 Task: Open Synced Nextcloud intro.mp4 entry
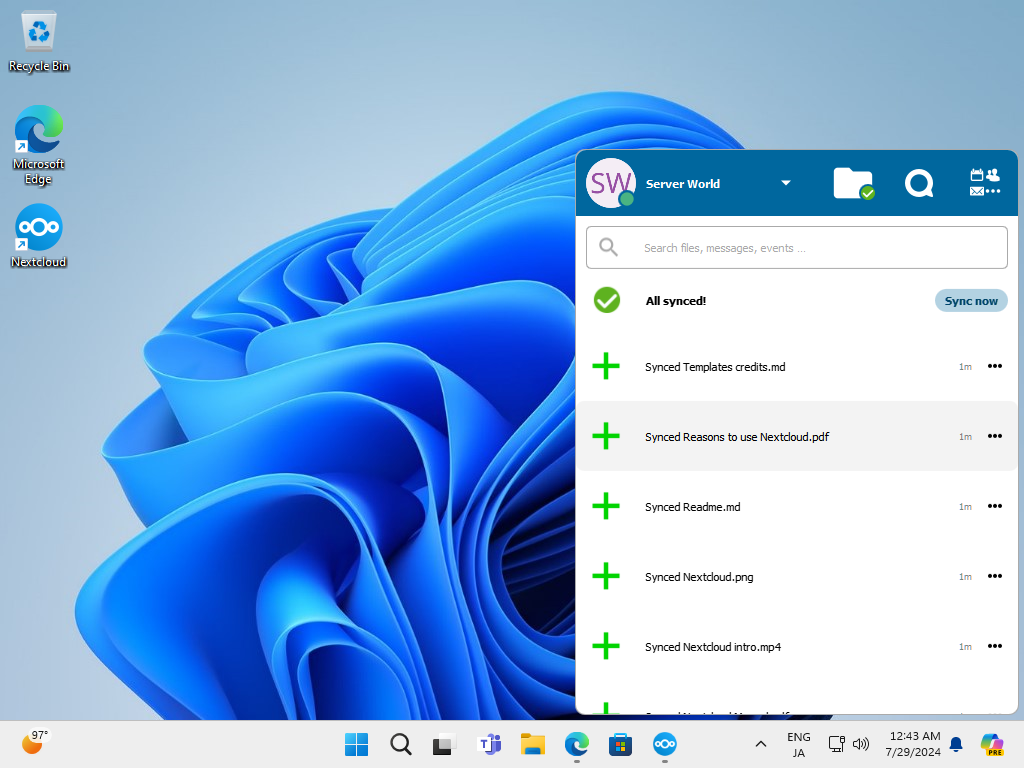(797, 646)
